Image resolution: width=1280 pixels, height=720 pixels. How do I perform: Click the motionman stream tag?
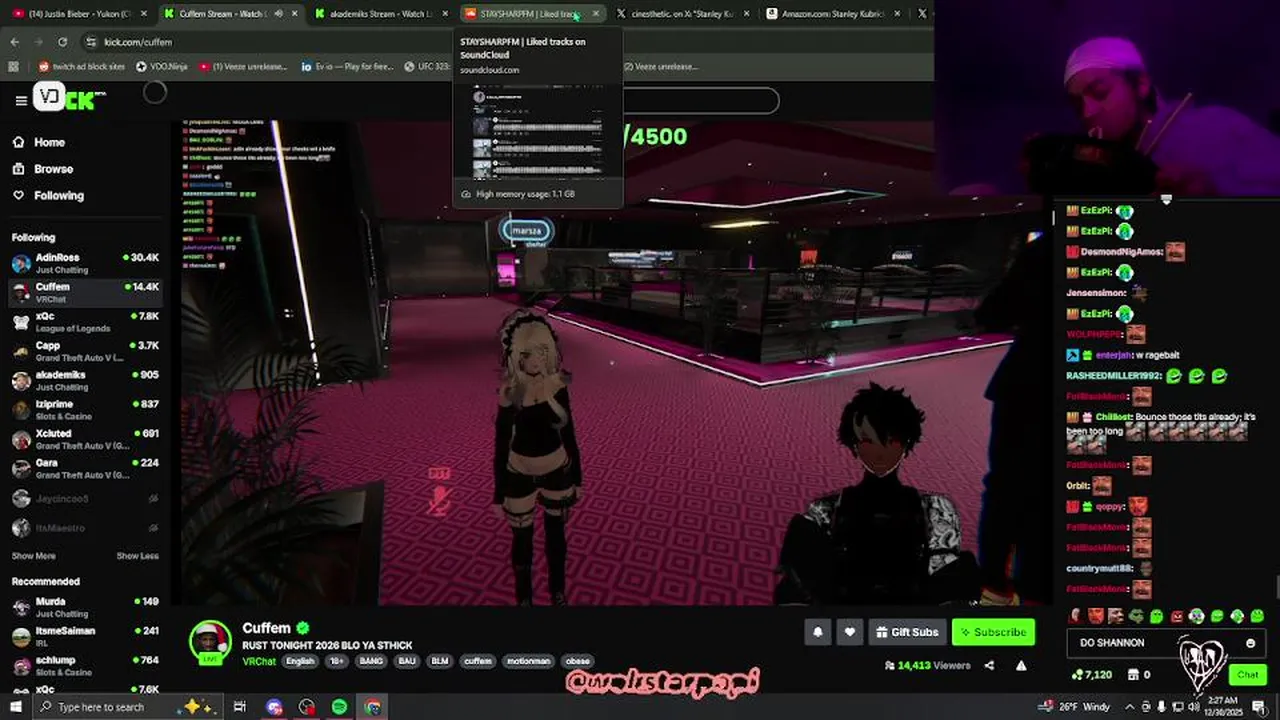(x=528, y=661)
